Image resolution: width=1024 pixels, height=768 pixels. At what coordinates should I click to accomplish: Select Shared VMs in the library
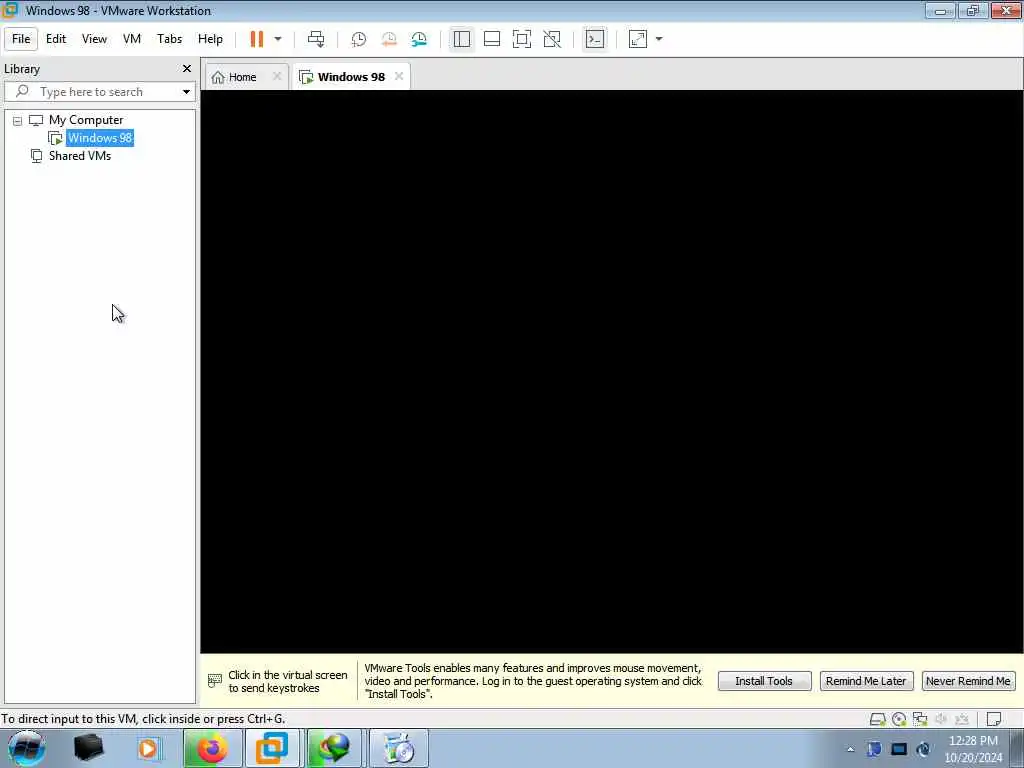(80, 156)
